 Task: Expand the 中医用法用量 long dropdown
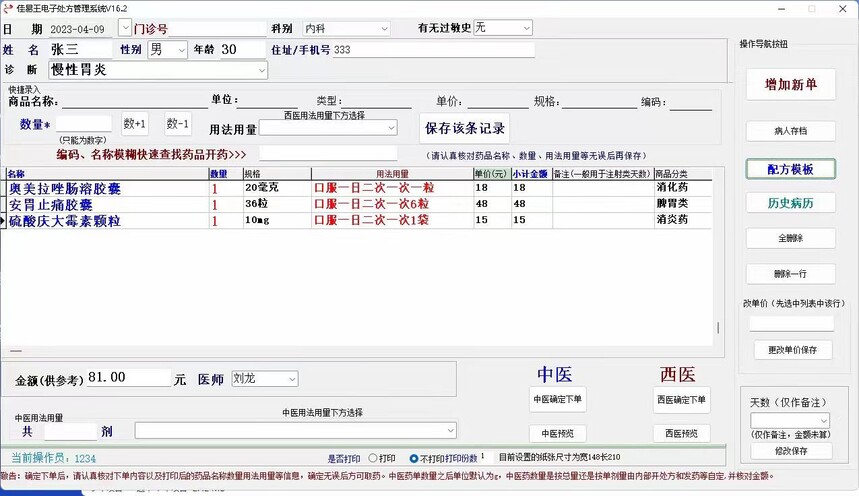(450, 430)
